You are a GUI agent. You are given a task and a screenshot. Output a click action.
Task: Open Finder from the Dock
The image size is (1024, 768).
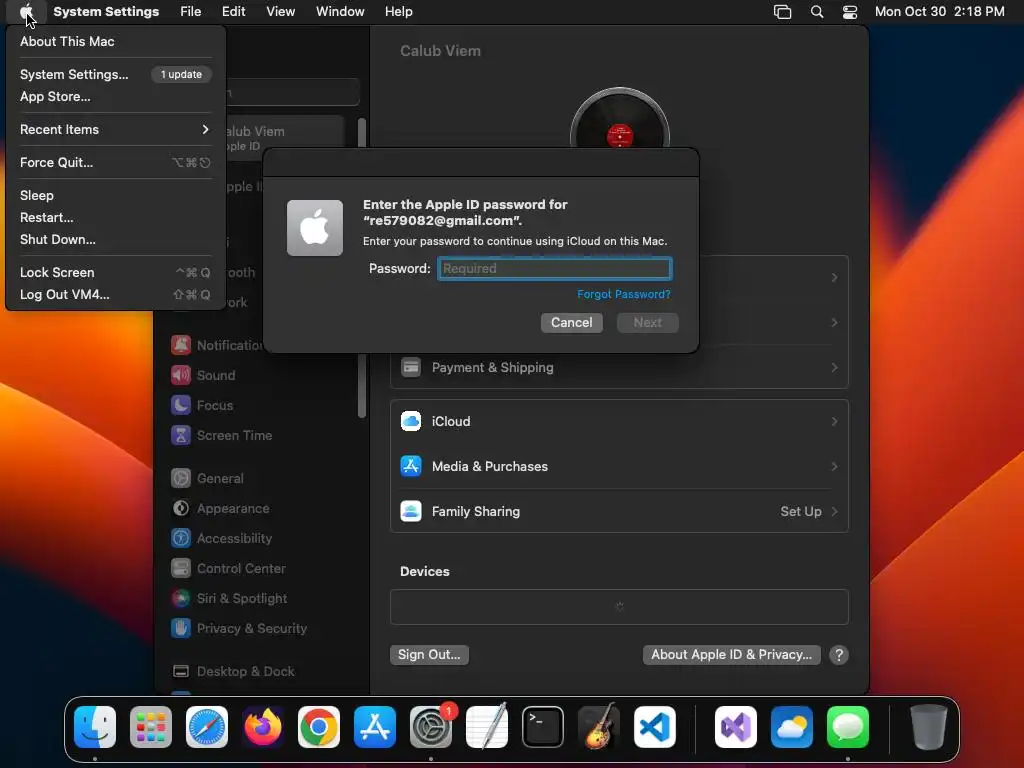pyautogui.click(x=95, y=727)
